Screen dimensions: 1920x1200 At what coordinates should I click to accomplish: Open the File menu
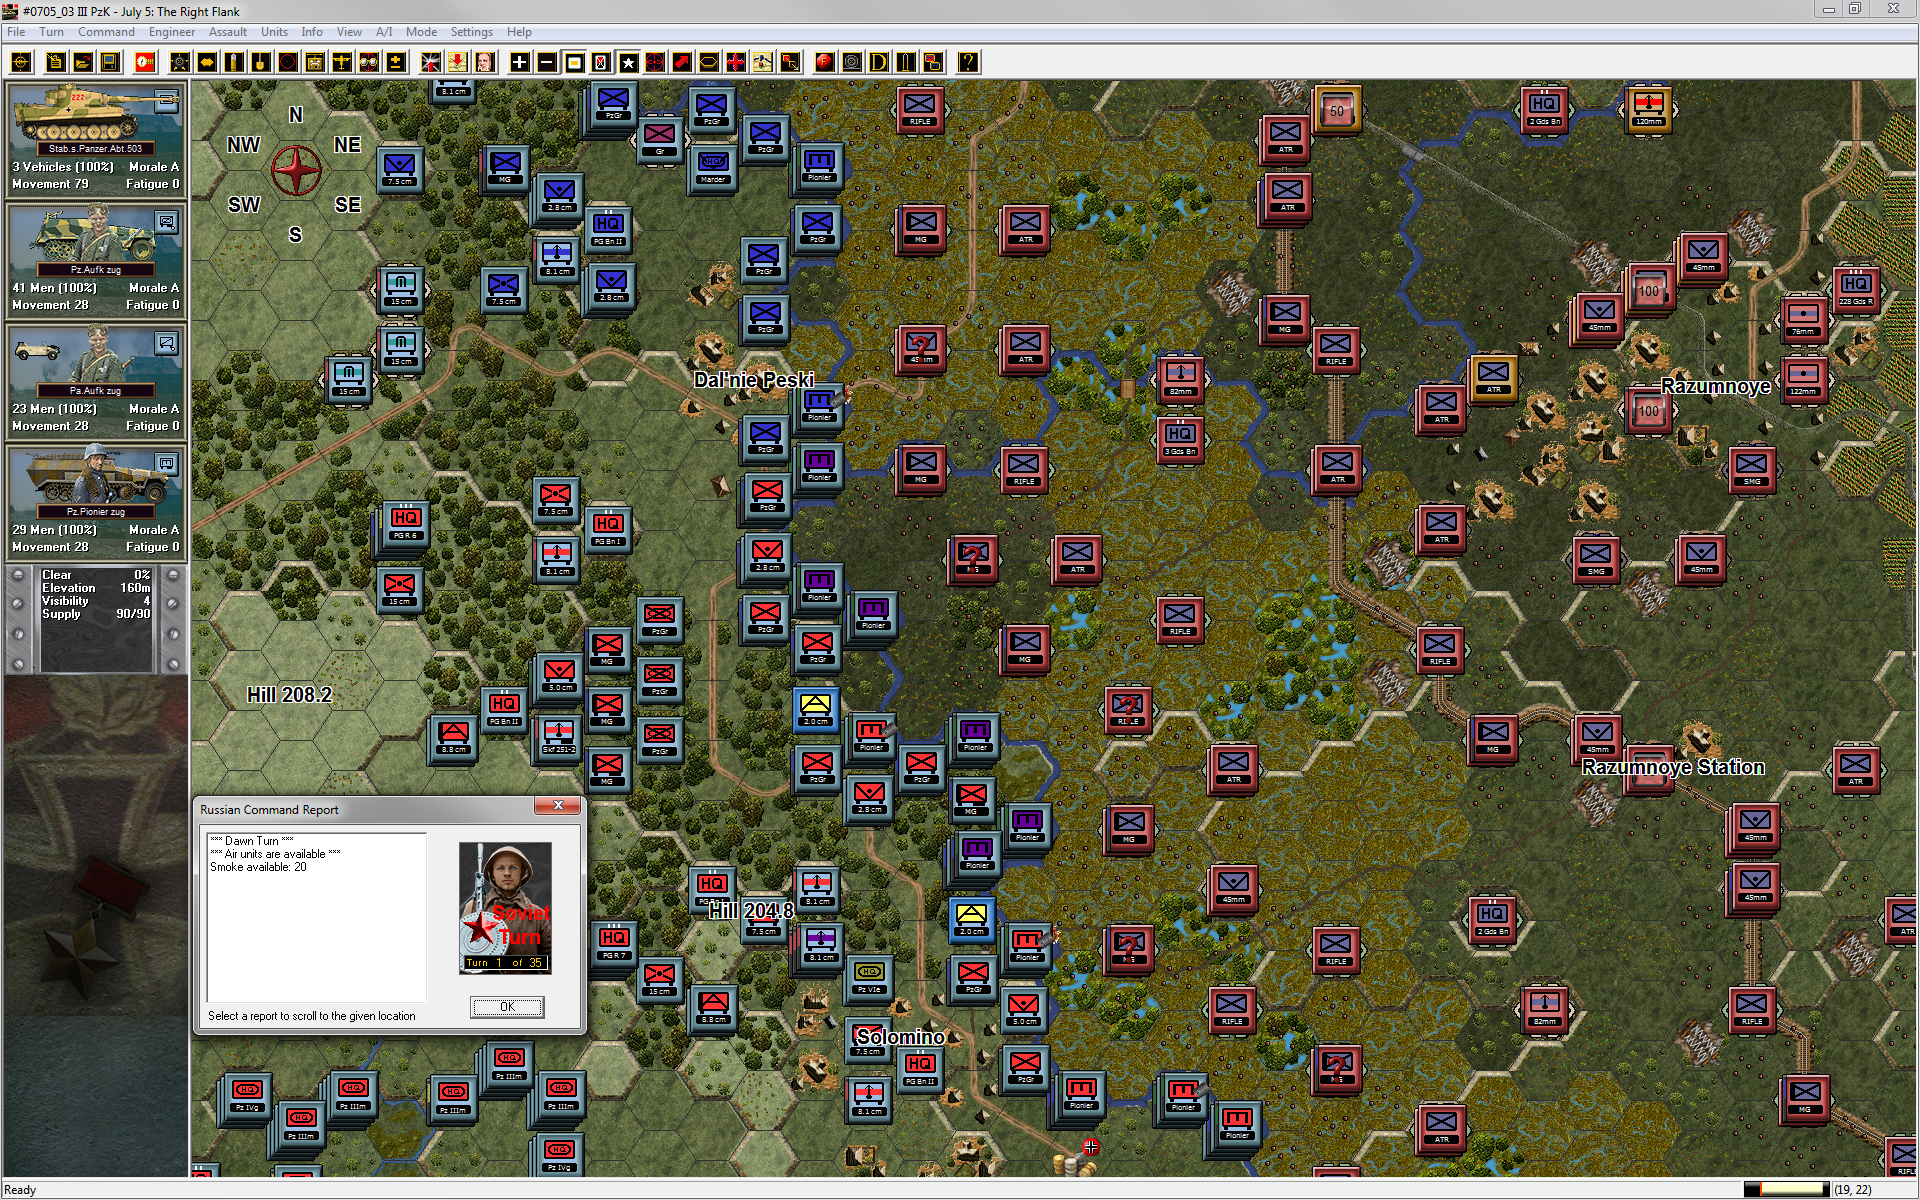tap(16, 32)
